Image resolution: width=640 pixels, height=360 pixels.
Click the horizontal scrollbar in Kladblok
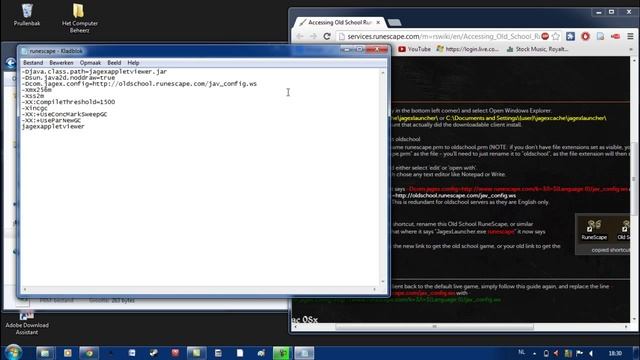200,289
